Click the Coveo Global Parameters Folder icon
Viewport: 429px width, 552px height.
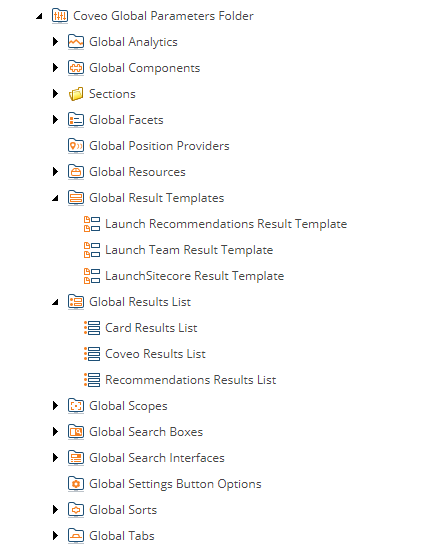click(x=60, y=16)
